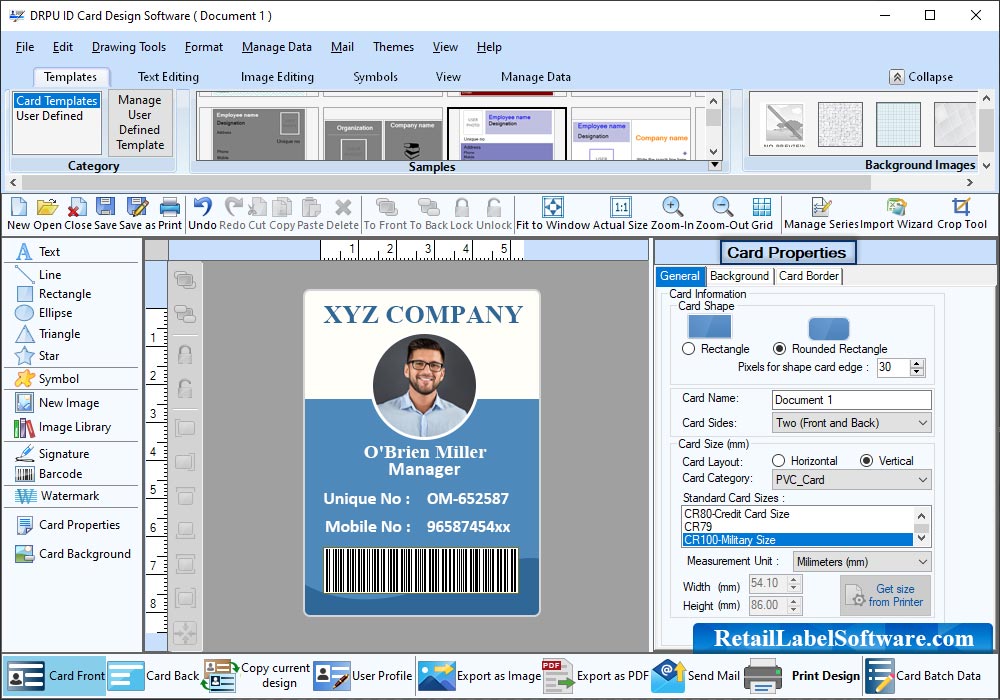The image size is (1000, 700).
Task: Add a Watermark to card
Action: pyautogui.click(x=57, y=496)
